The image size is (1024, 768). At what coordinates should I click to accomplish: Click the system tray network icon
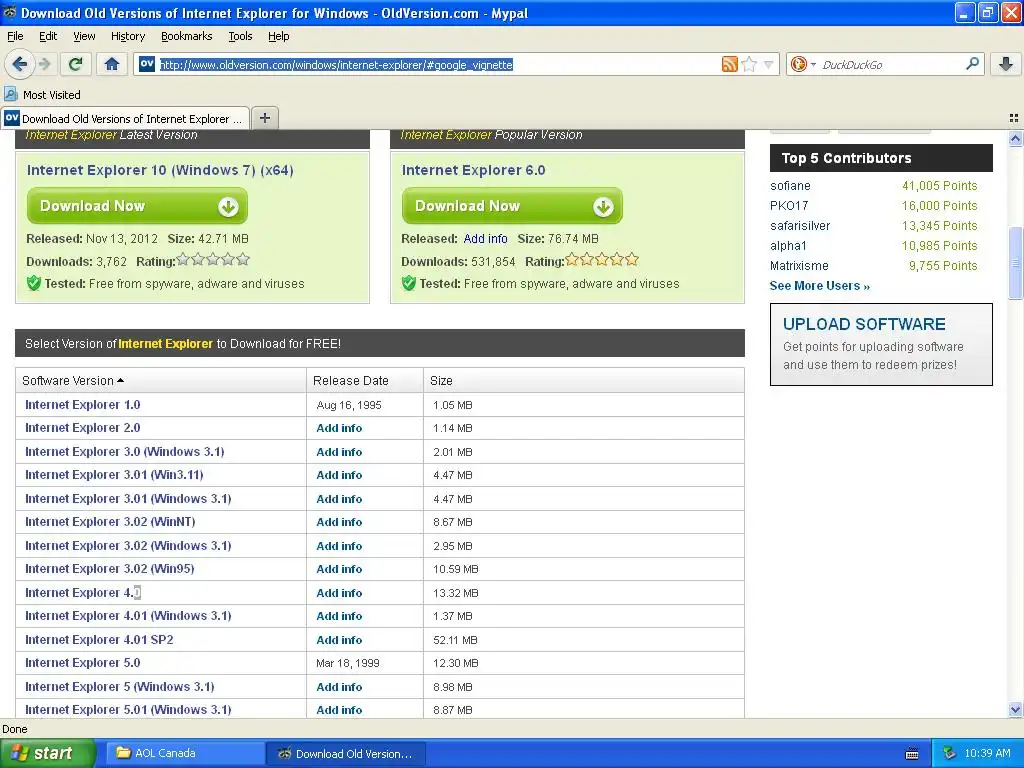[950, 754]
